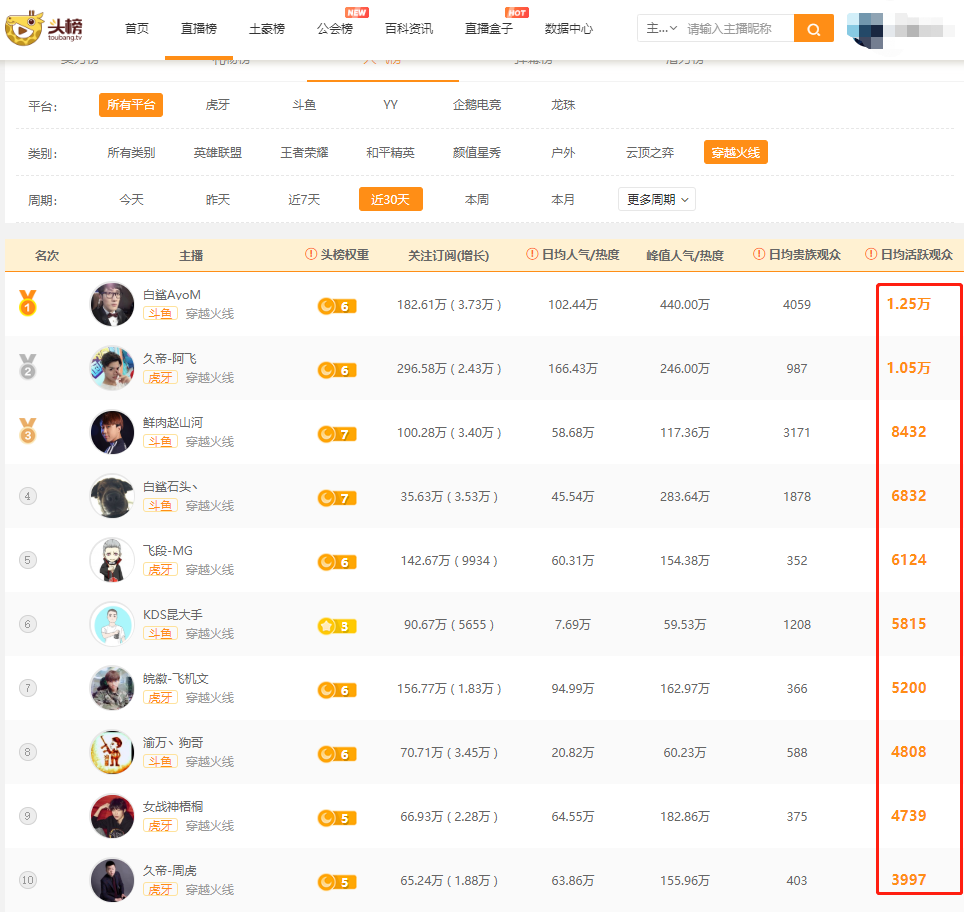
Task: Select the 穿越火线 category filter
Action: pyautogui.click(x=736, y=153)
